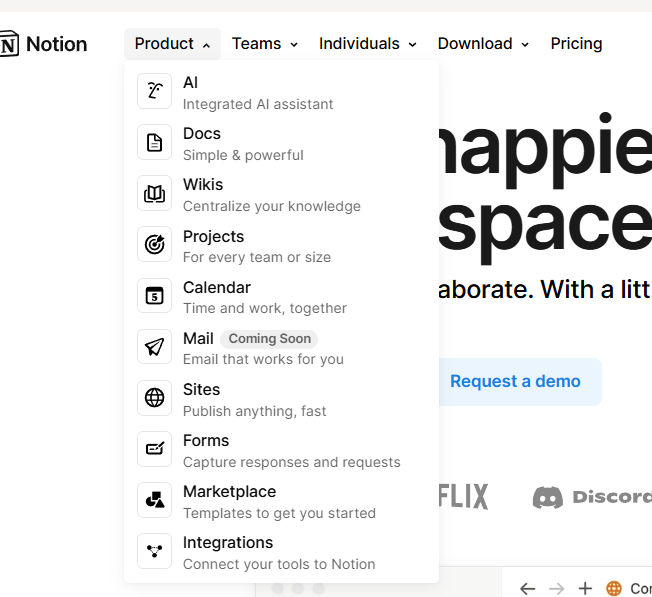Open the Integrations nodes icon
Screen dimensions: 652x597
pos(154,551)
